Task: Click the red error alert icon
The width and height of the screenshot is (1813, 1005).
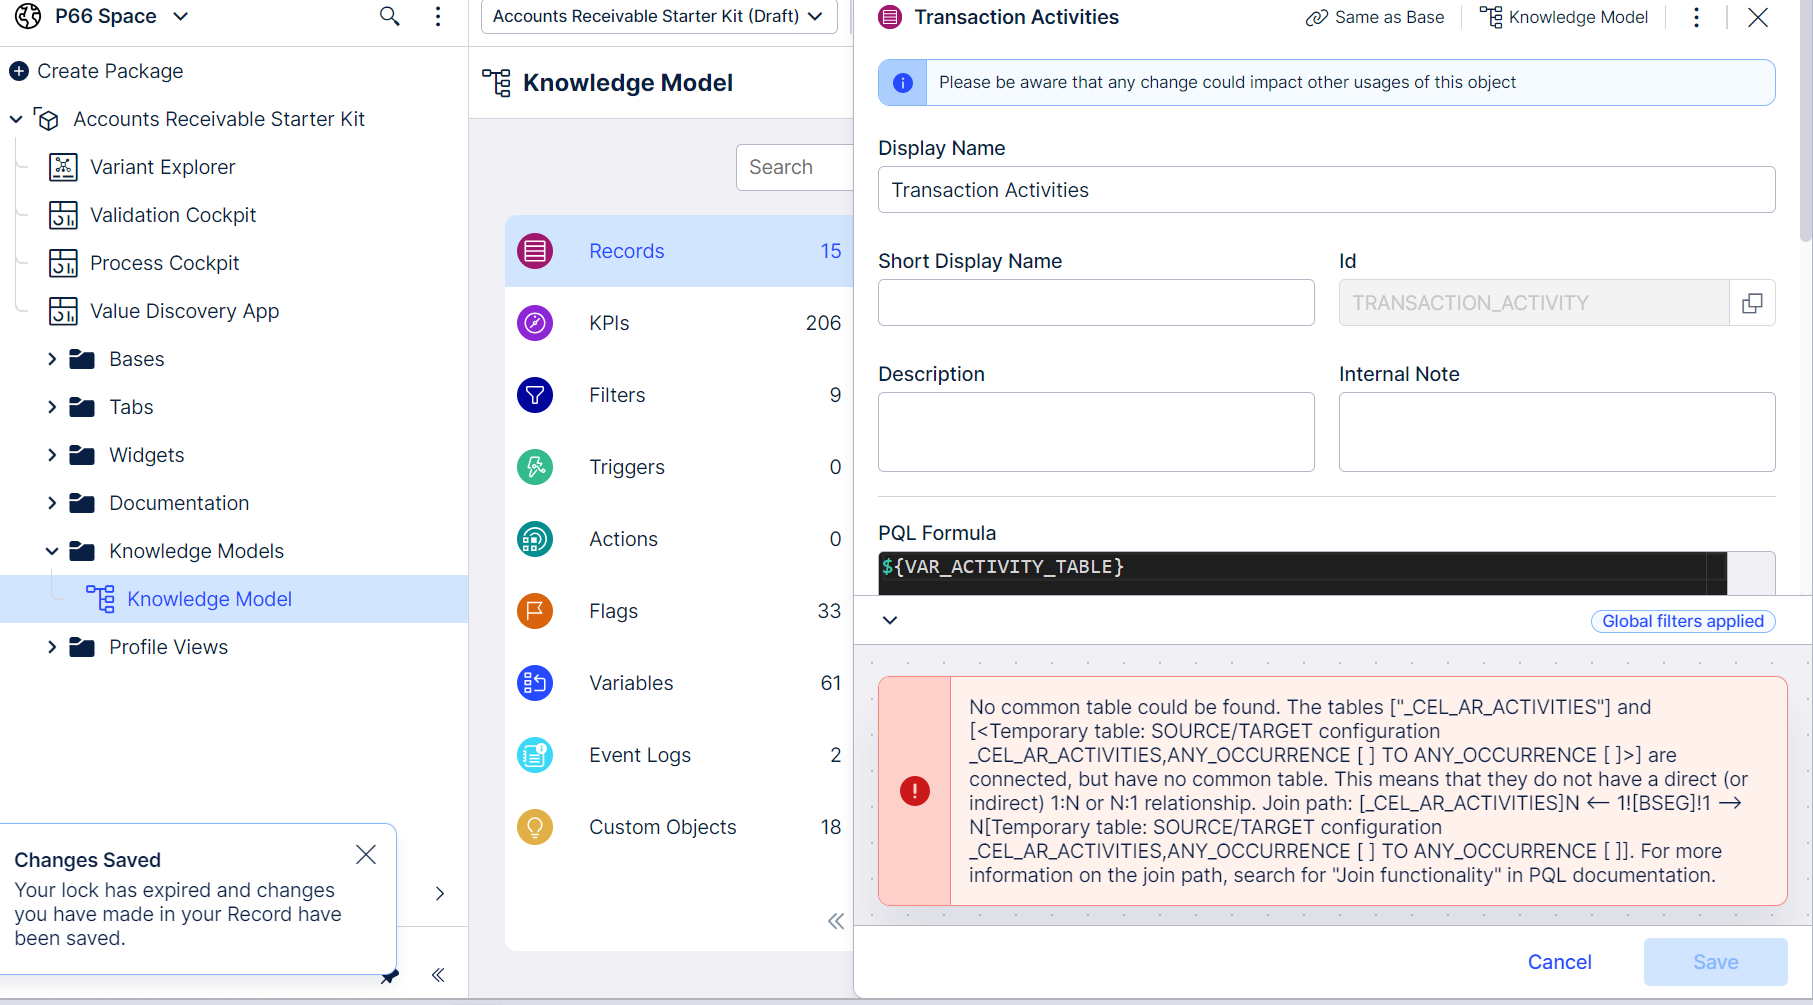Action: pos(915,791)
